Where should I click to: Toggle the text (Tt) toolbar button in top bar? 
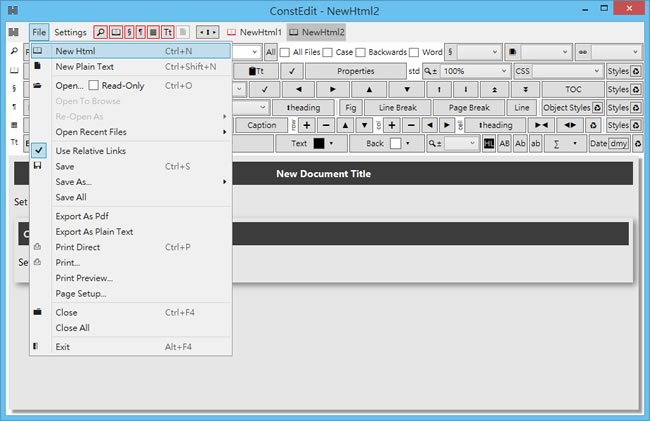point(167,32)
